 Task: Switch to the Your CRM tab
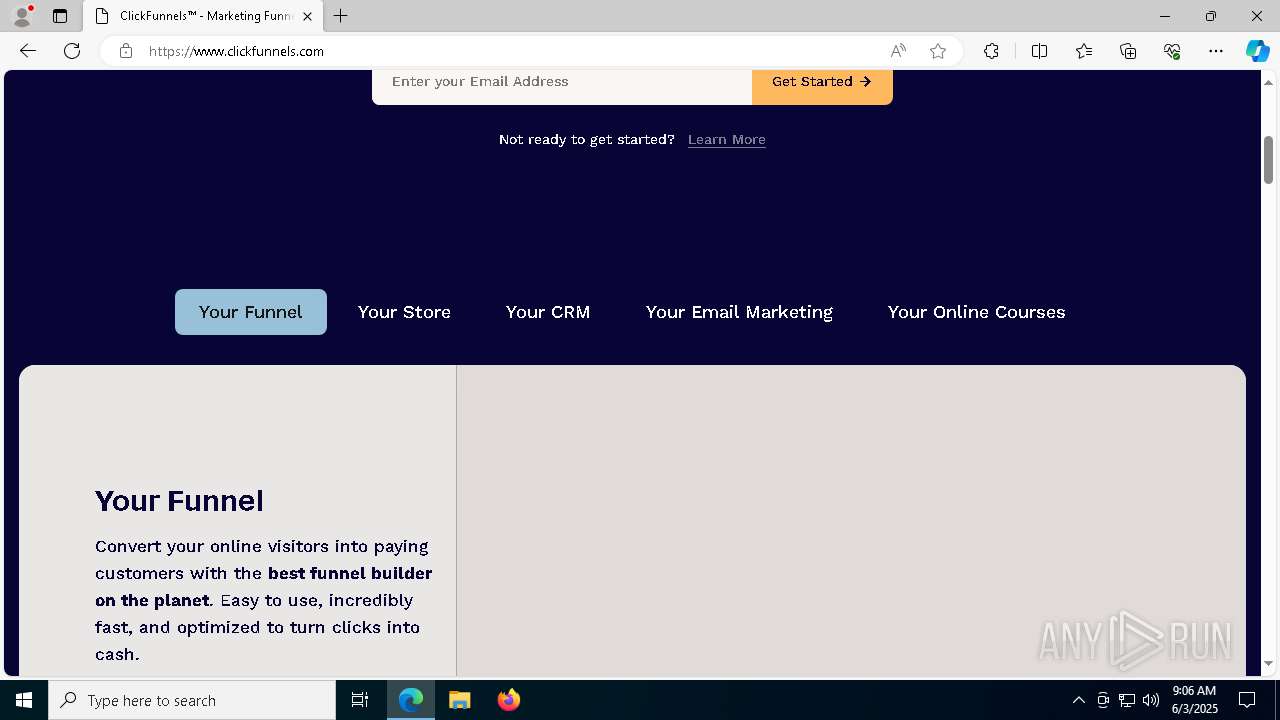(x=548, y=312)
